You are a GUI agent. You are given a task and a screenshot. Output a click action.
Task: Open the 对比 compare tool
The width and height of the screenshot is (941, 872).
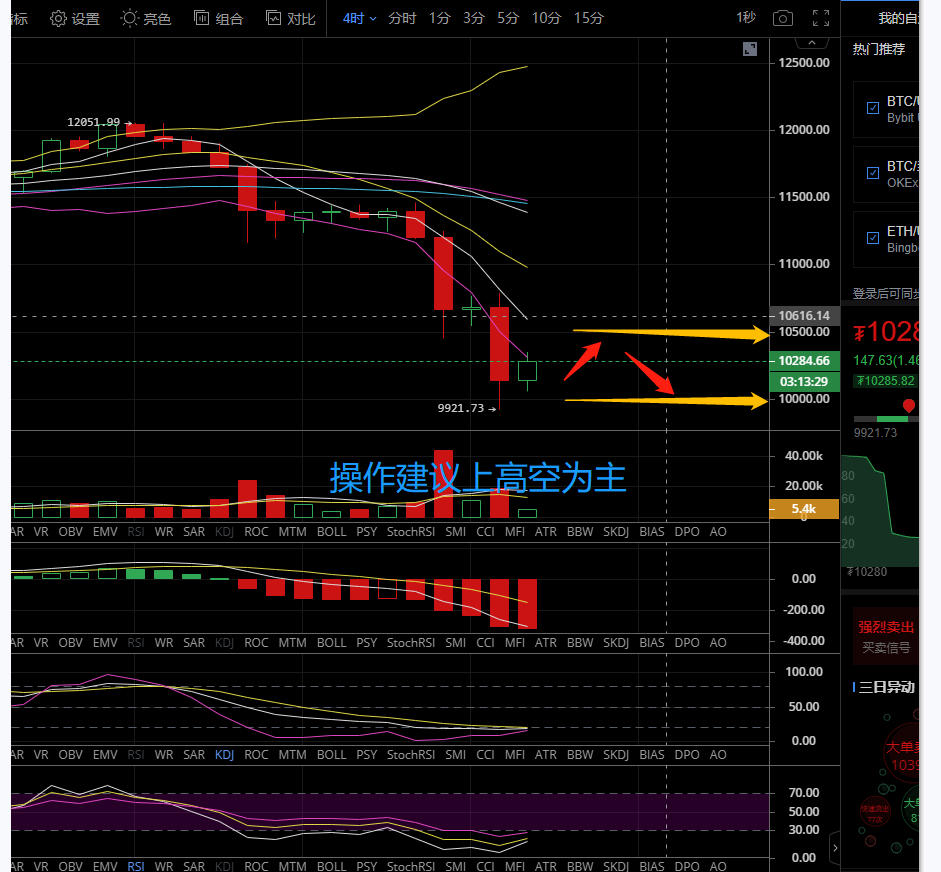click(290, 18)
